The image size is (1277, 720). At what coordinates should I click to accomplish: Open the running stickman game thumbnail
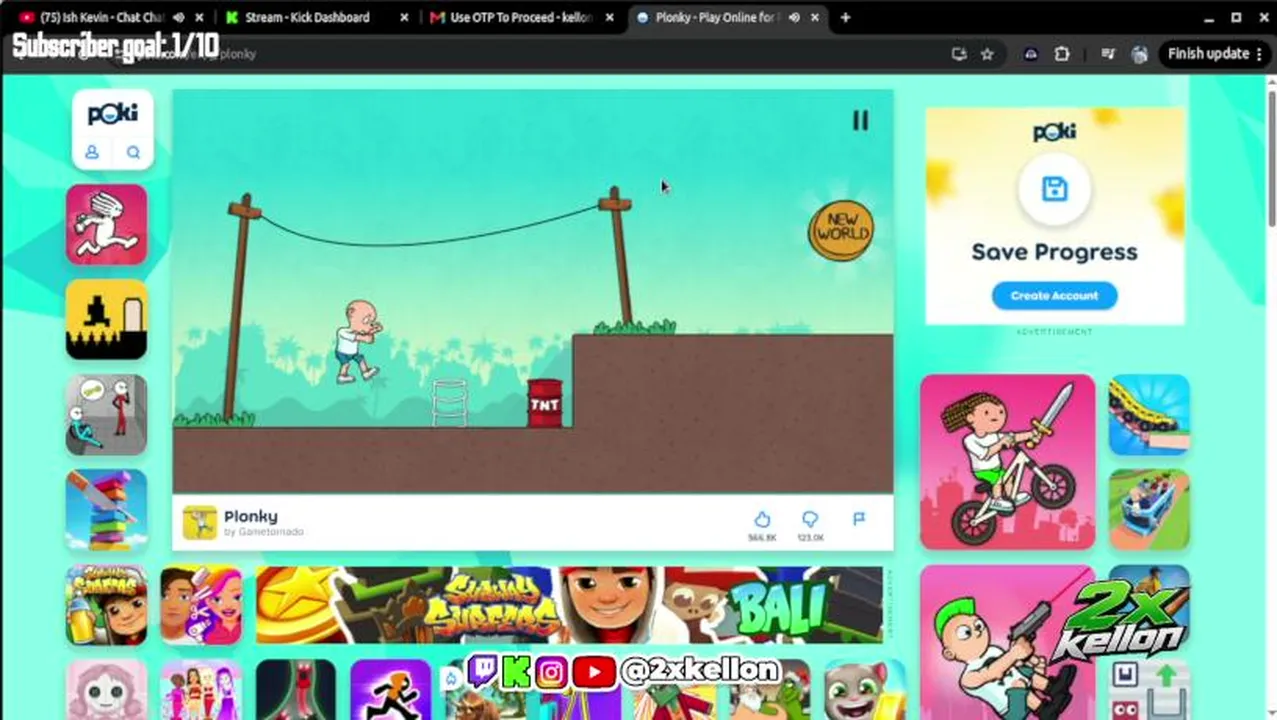pyautogui.click(x=107, y=224)
